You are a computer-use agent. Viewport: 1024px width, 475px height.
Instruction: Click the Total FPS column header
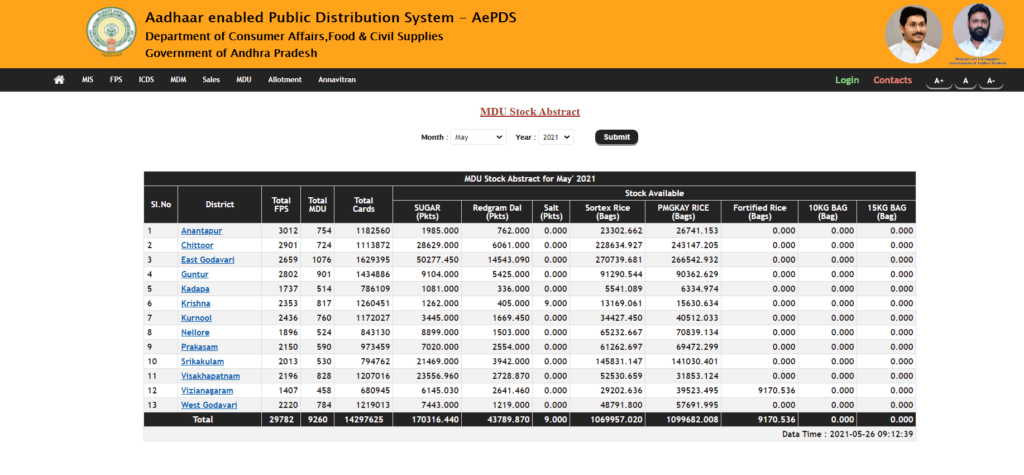coord(281,205)
